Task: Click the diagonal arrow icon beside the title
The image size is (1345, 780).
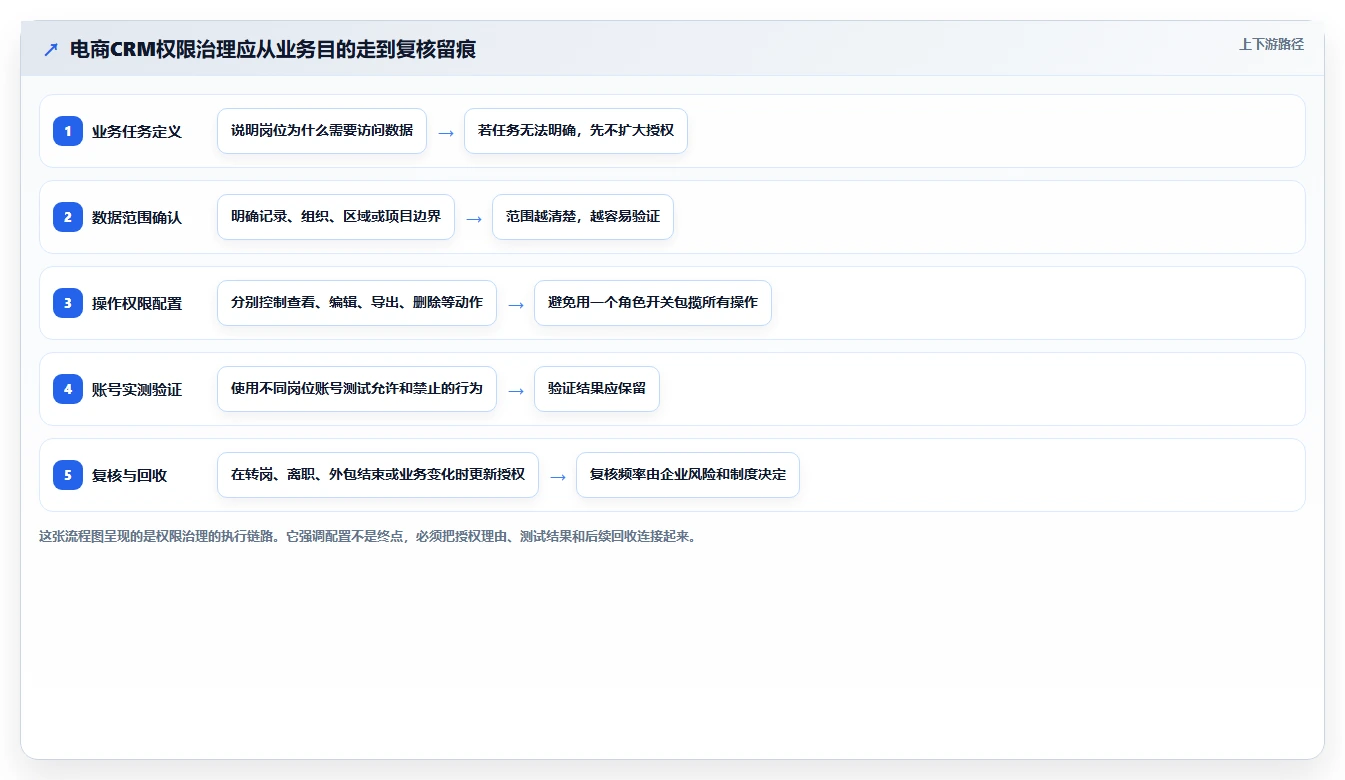Action: click(x=51, y=50)
